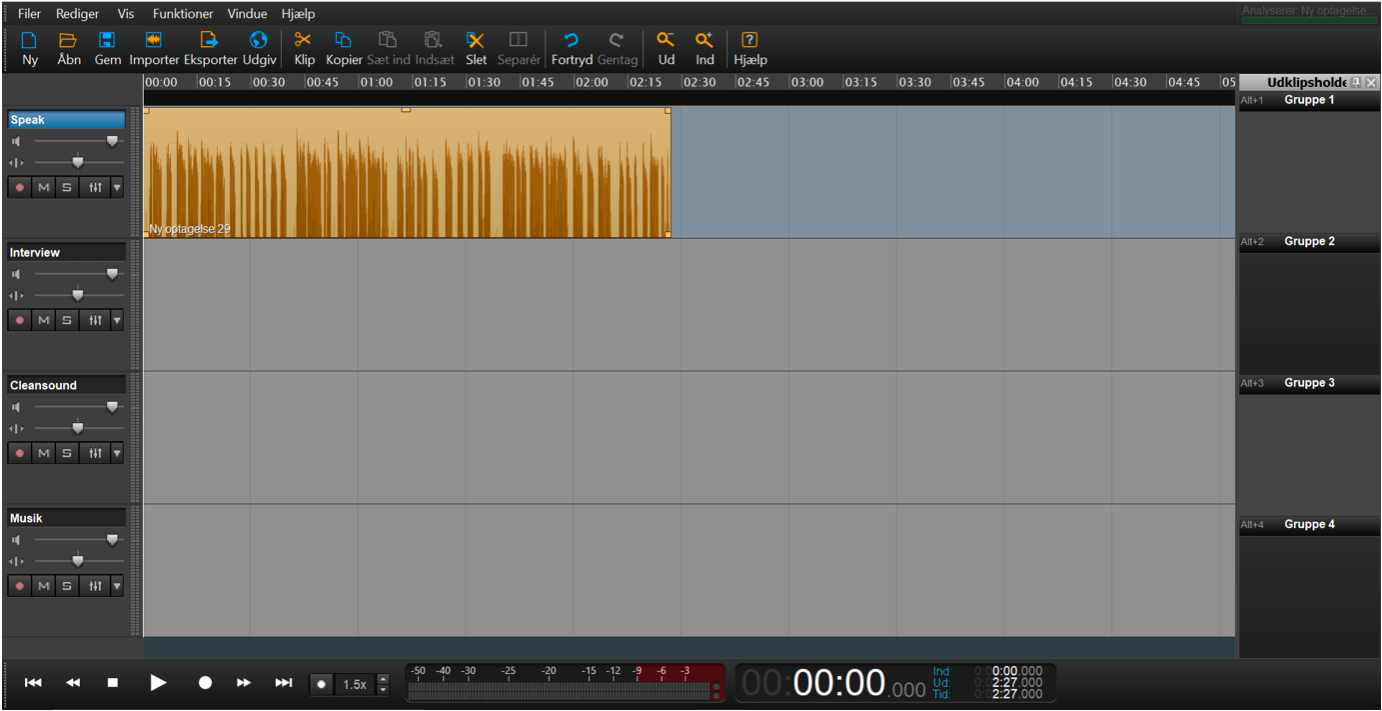Open the Speak track dropdown arrow
1382x711 pixels.
tap(117, 187)
